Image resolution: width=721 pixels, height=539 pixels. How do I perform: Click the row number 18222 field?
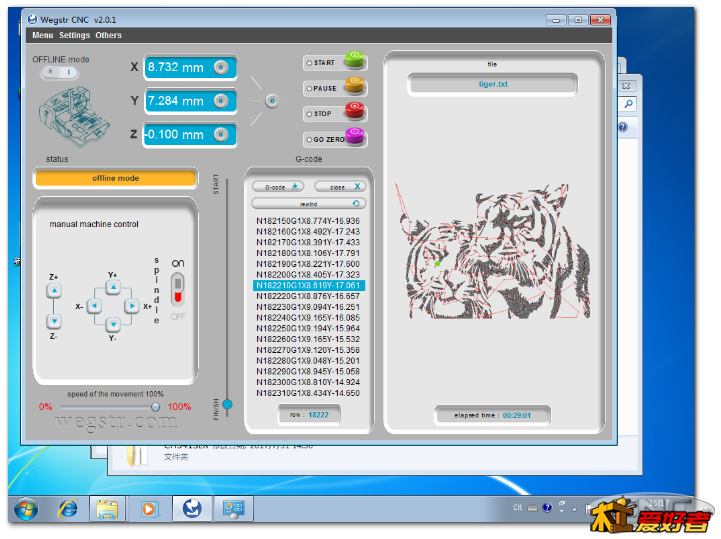309,415
